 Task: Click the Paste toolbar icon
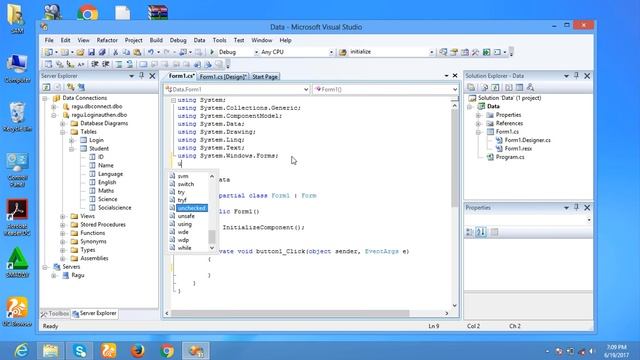(137, 52)
